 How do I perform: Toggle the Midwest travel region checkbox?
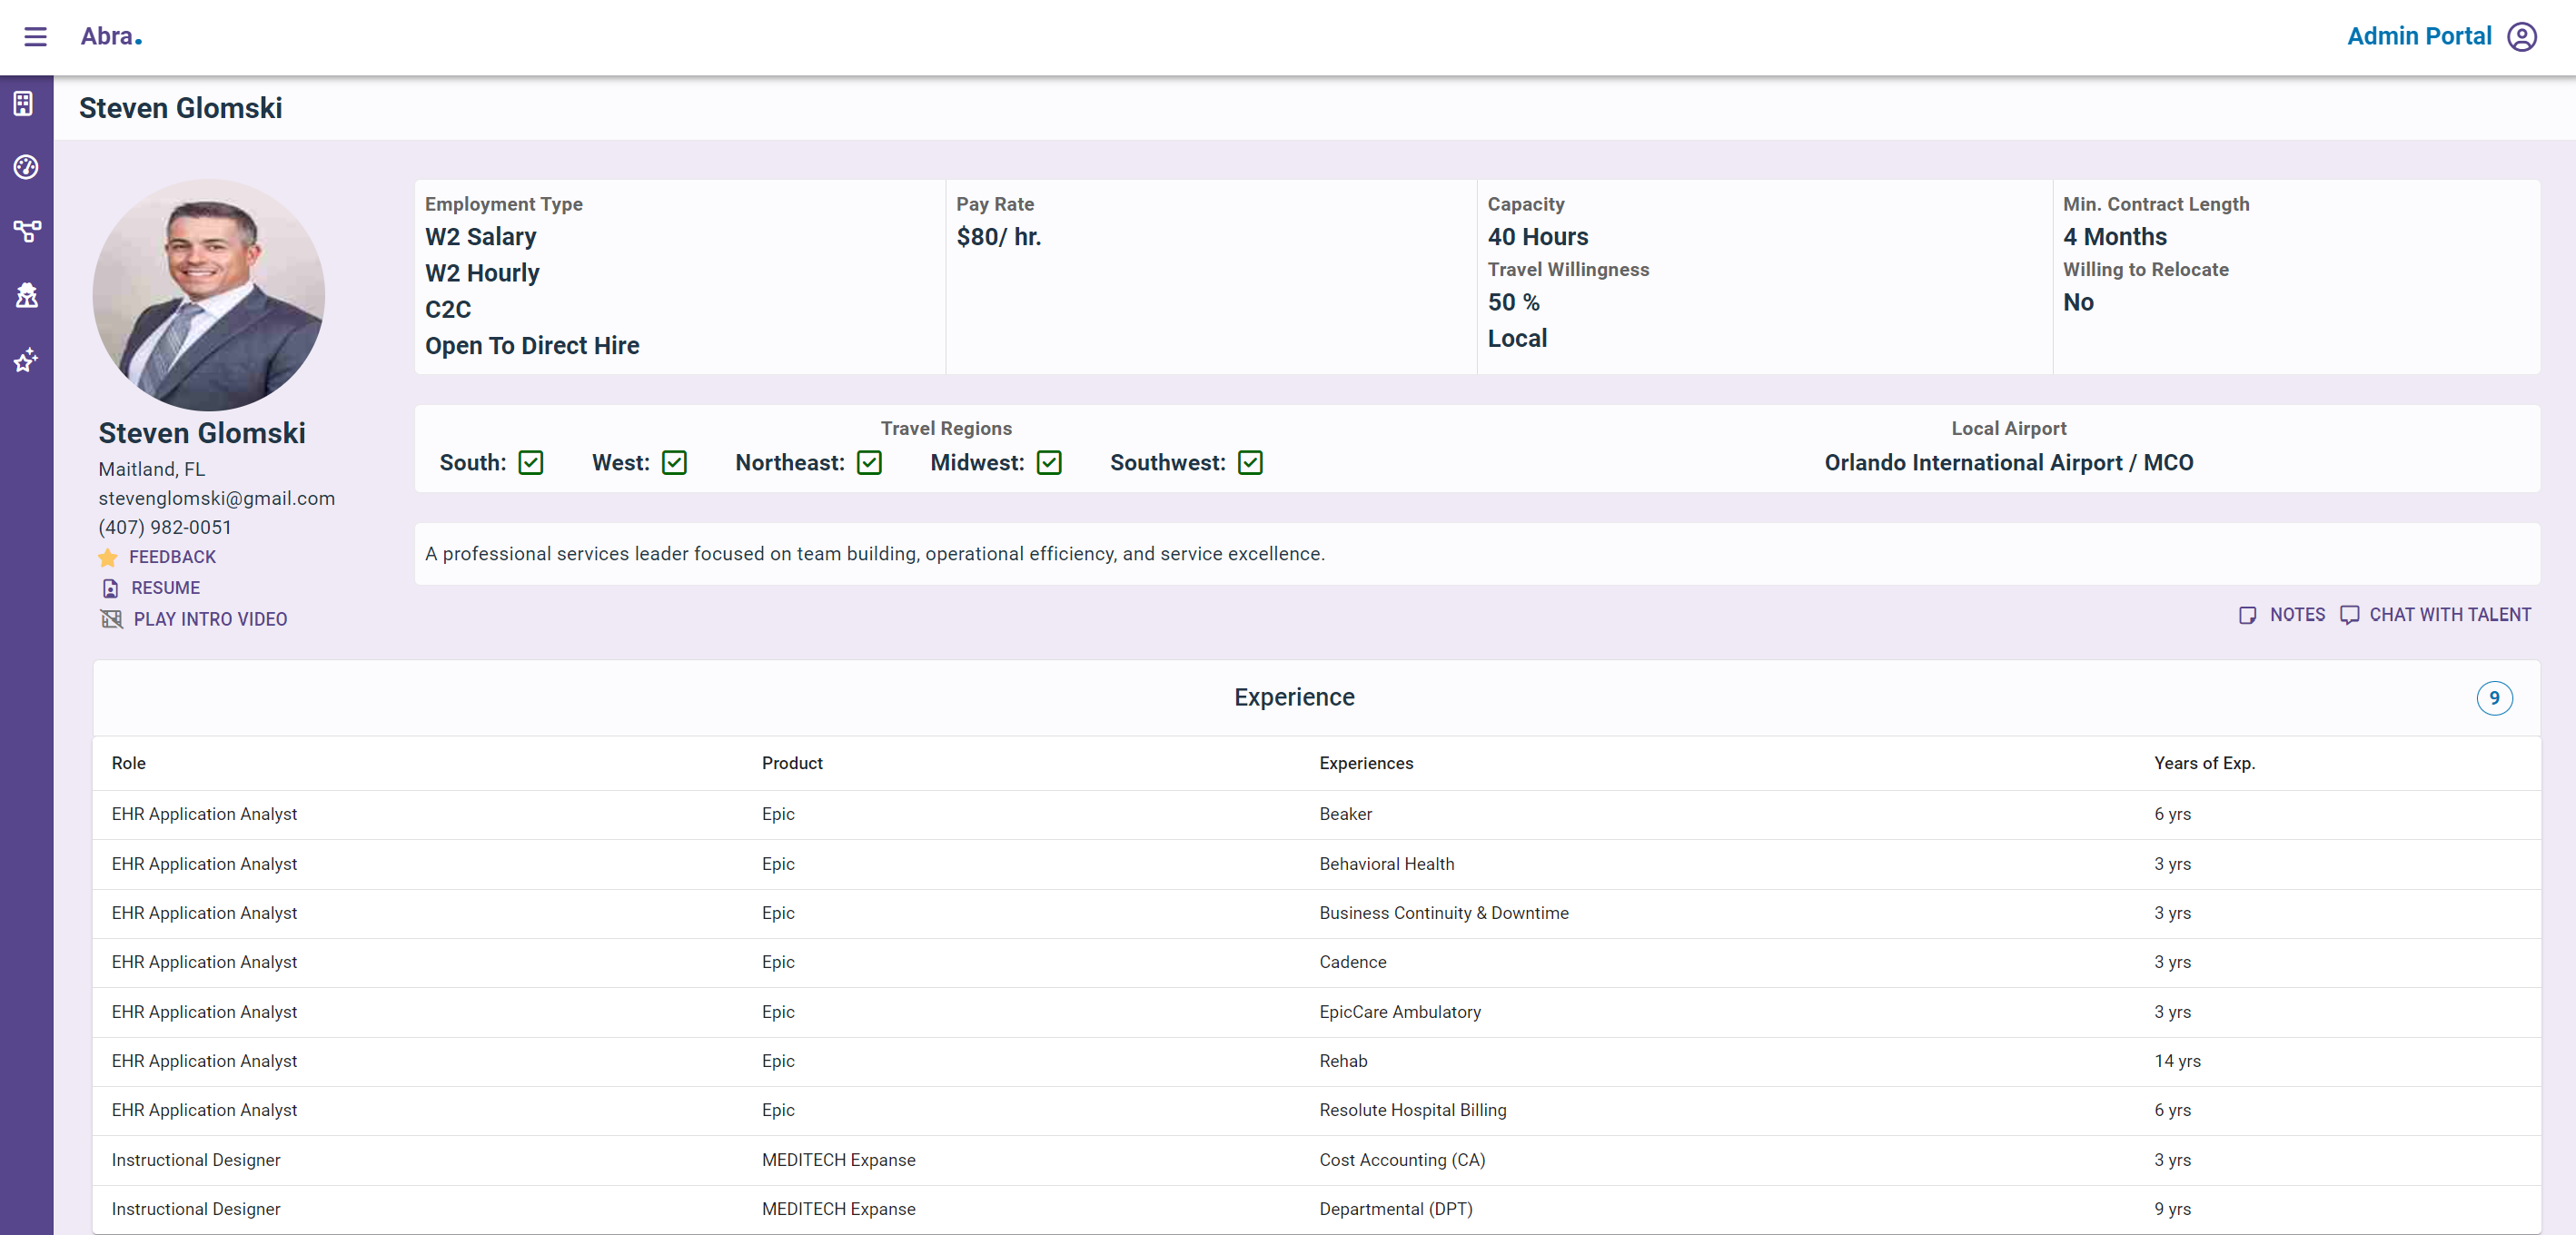[1048, 463]
